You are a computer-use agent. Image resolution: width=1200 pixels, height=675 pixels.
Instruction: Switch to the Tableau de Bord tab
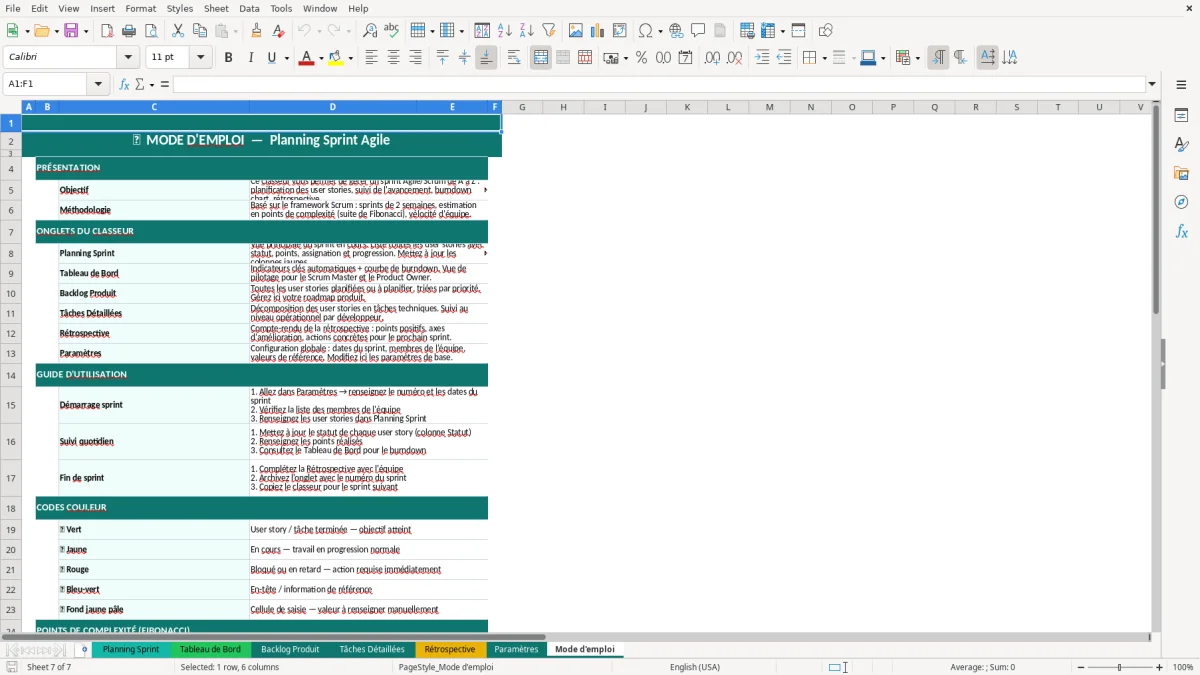(210, 649)
